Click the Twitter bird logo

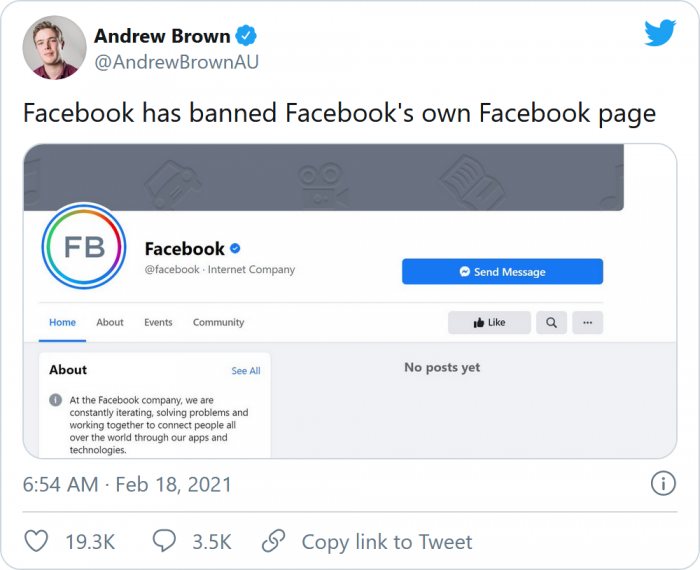coord(660,33)
